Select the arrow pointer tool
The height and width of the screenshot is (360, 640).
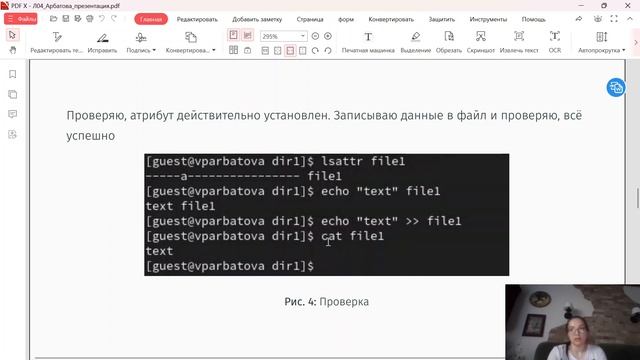click(12, 35)
